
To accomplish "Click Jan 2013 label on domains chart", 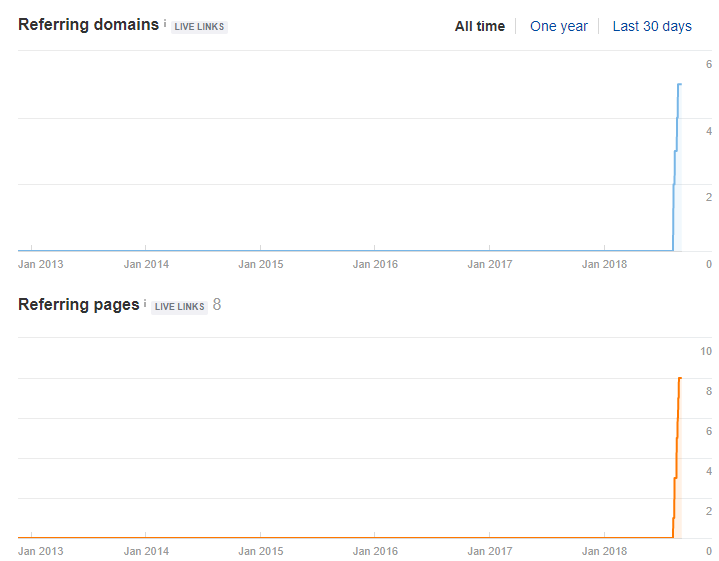I will click(x=40, y=264).
